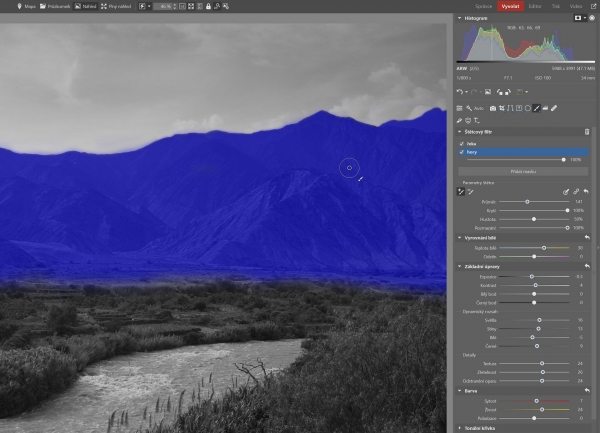The image size is (600, 433).
Task: Open the Undo history dropdown arrow
Action: [x=466, y=92]
